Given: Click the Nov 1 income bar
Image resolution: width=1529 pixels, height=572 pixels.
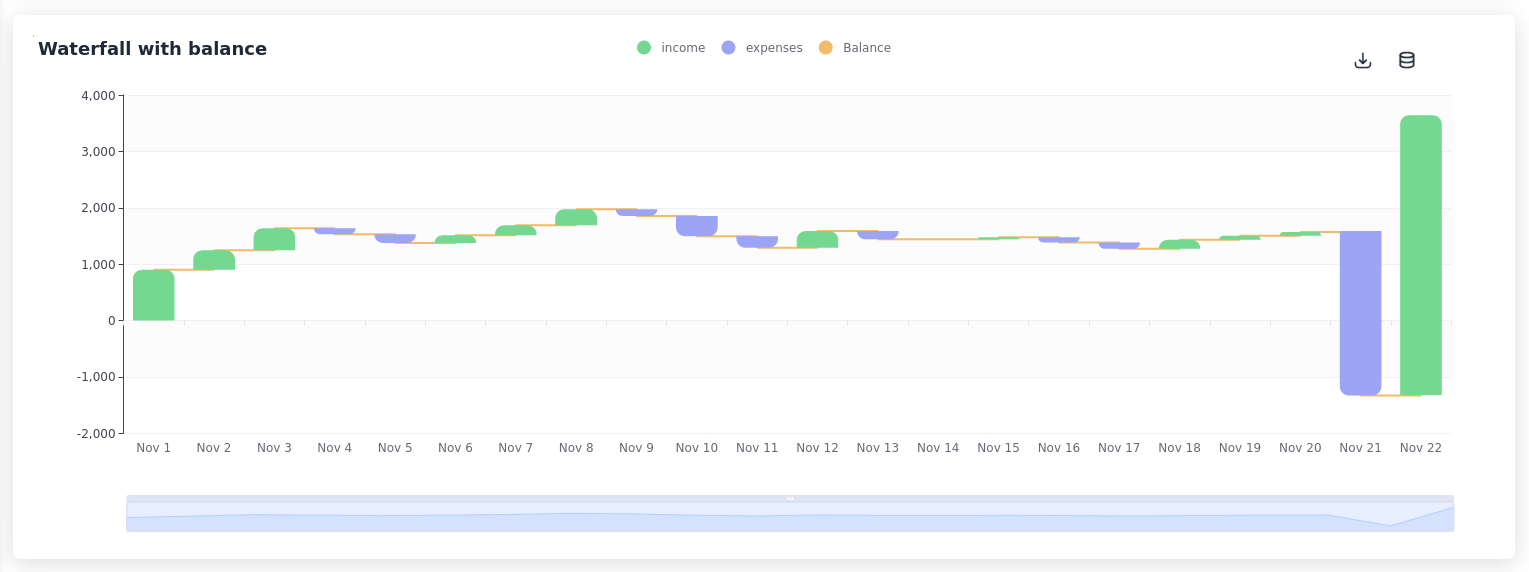Looking at the screenshot, I should pos(154,295).
